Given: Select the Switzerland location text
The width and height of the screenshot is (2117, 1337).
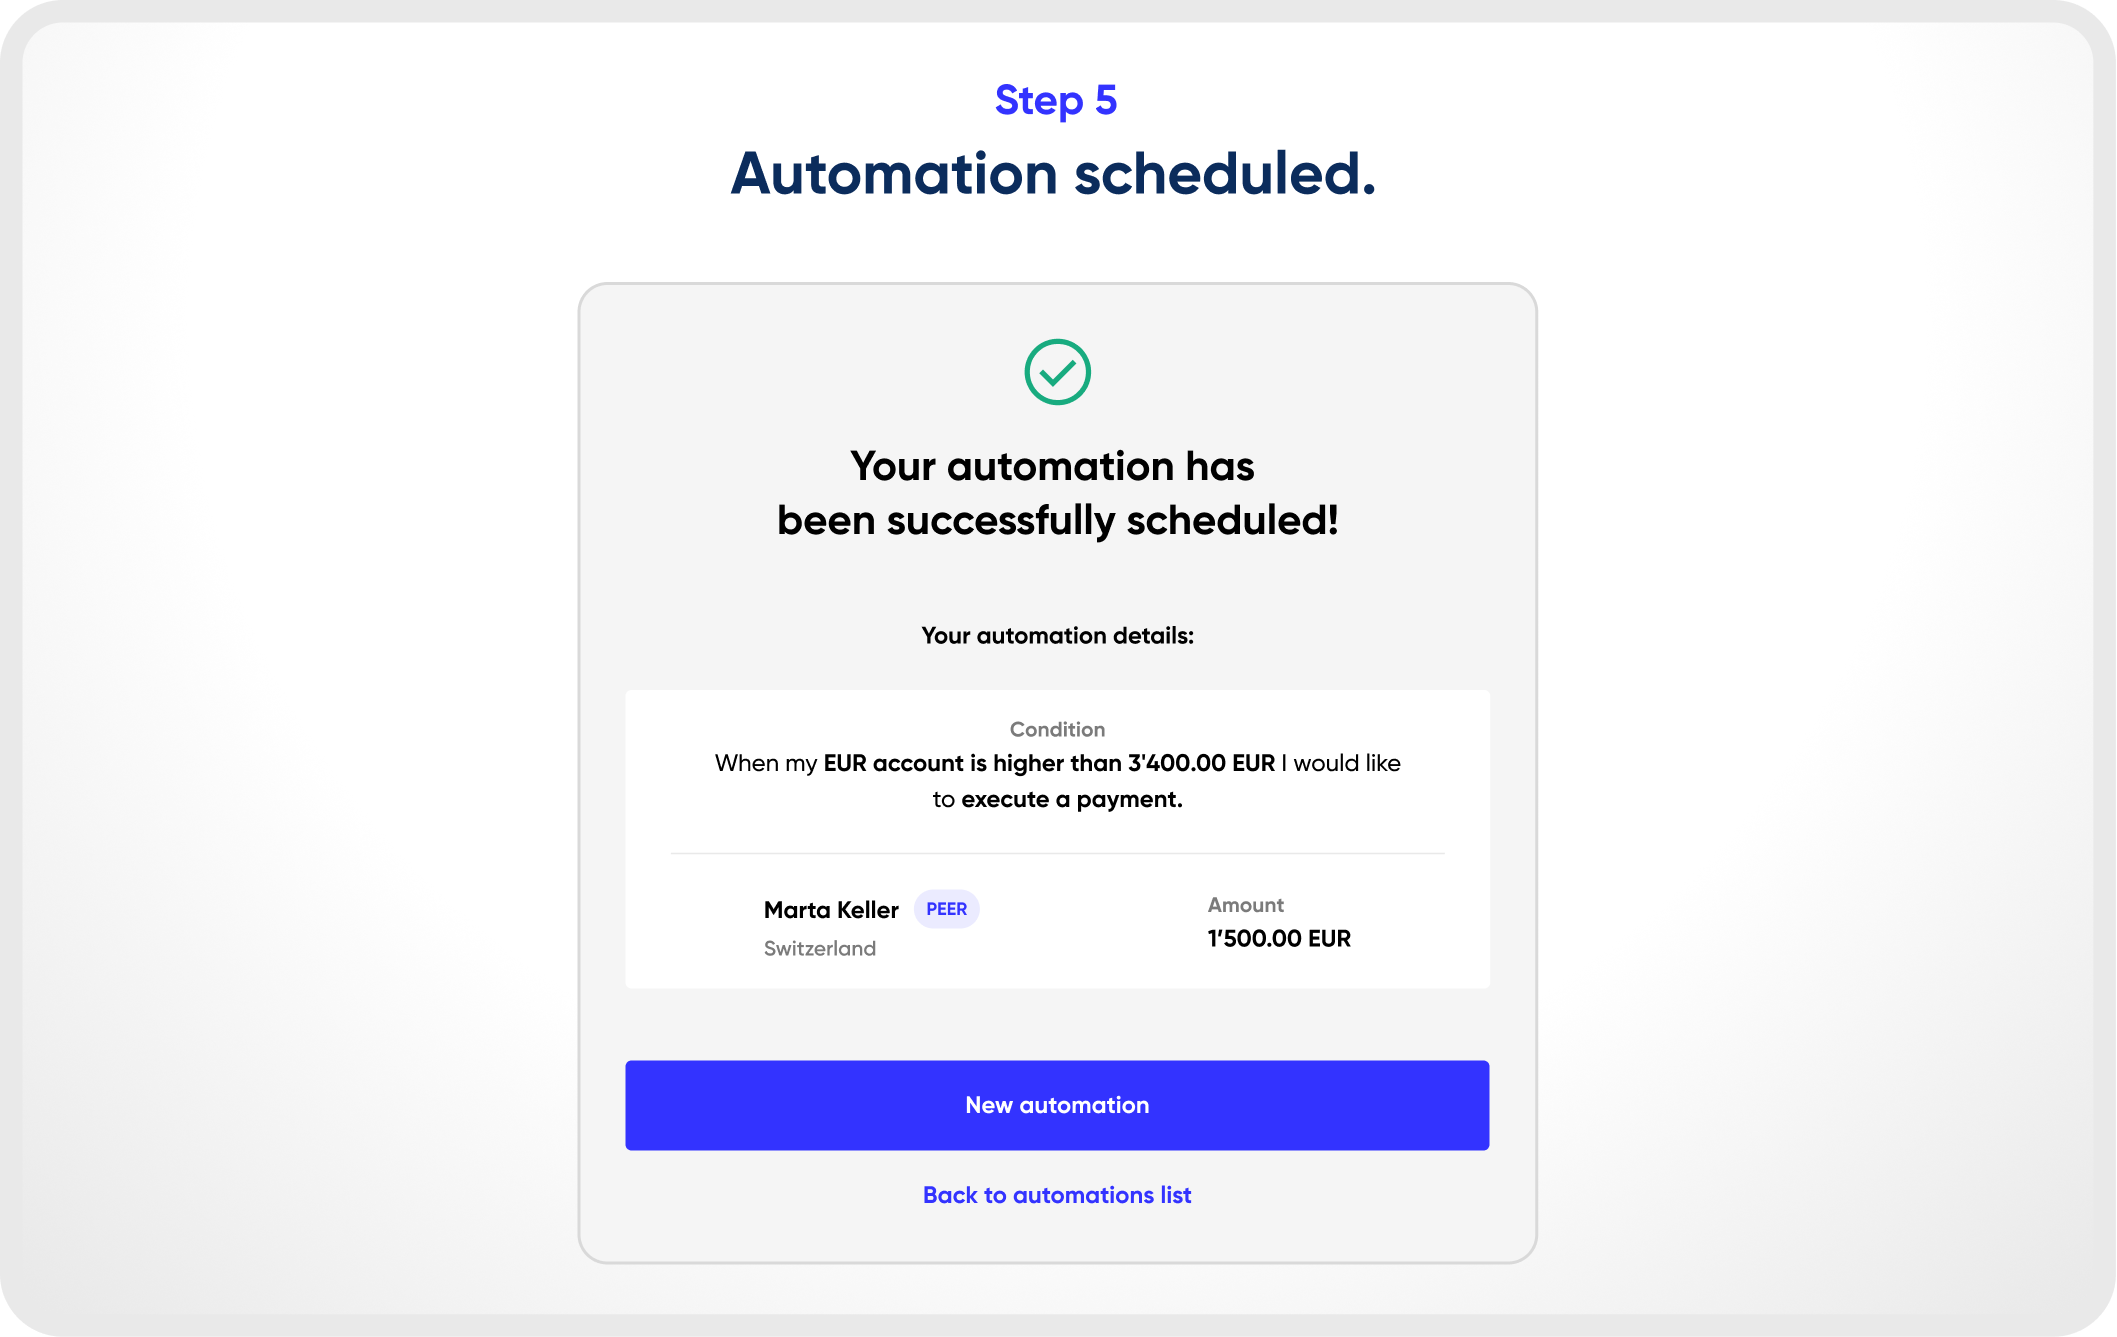Looking at the screenshot, I should point(820,948).
